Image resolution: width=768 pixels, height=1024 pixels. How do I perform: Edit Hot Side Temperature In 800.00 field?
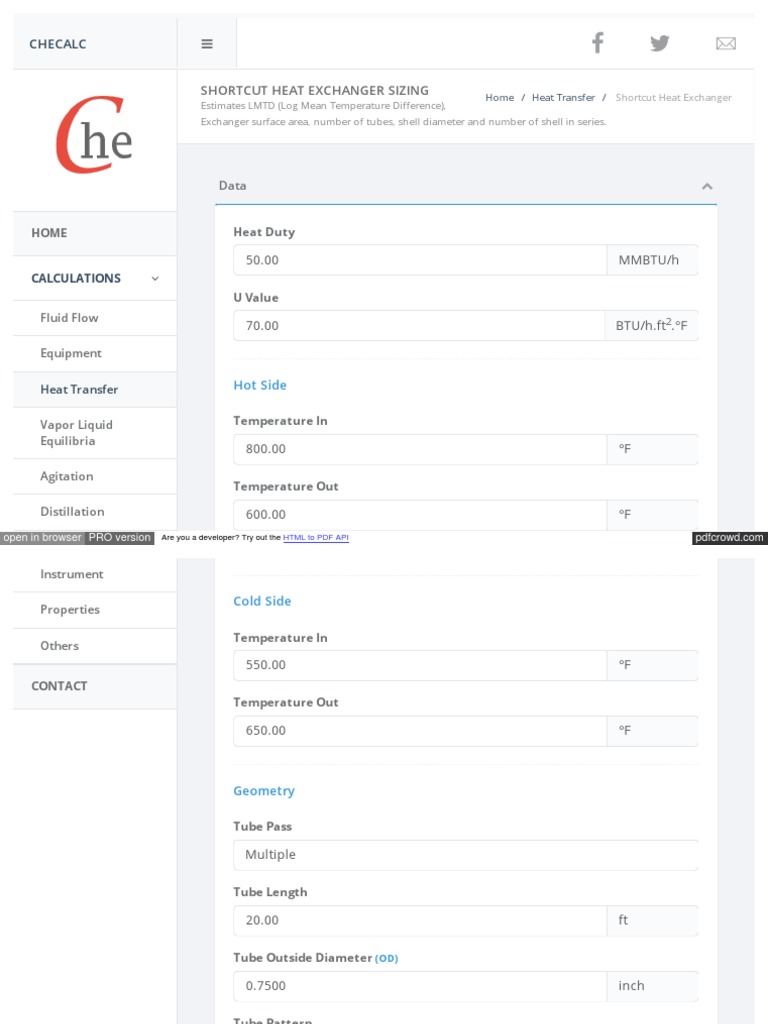[x=420, y=449]
